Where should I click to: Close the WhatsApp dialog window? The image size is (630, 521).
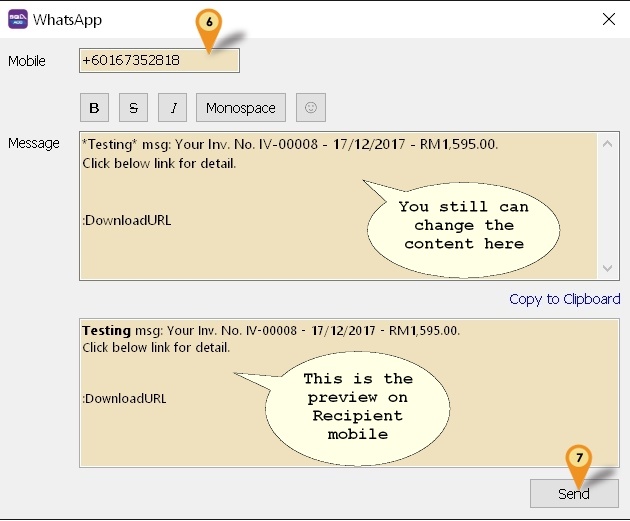coord(608,19)
